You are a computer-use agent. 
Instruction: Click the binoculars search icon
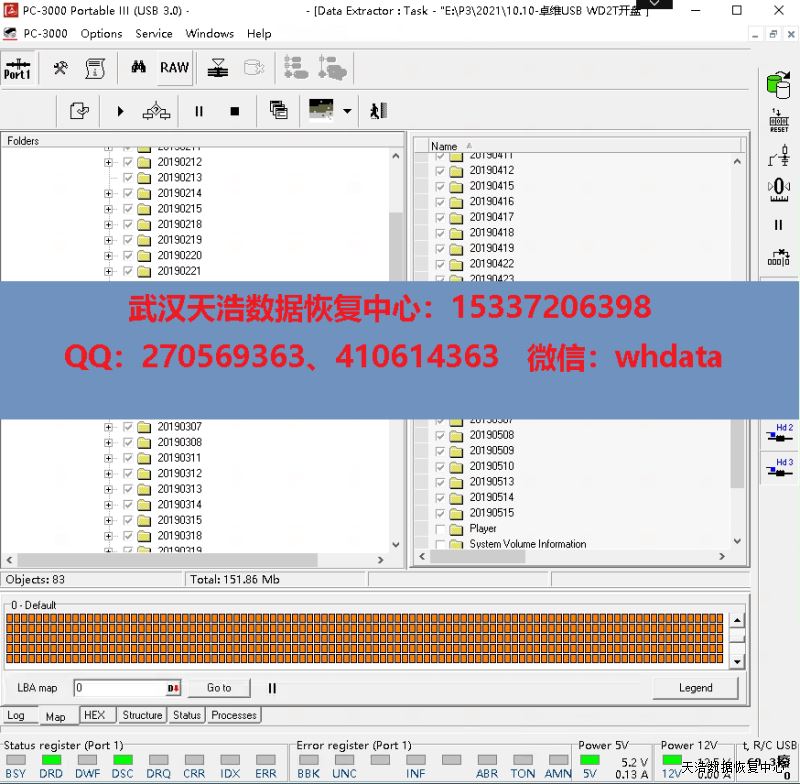pyautogui.click(x=138, y=68)
